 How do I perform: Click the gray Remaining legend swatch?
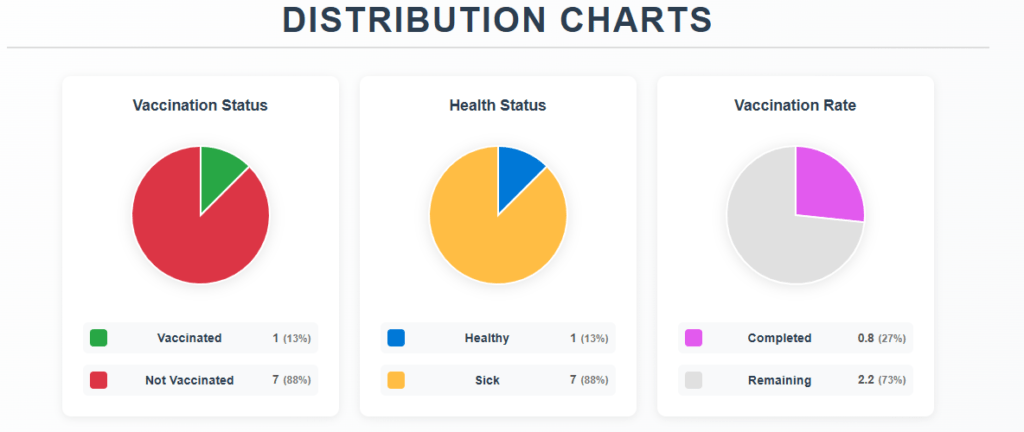click(x=693, y=380)
